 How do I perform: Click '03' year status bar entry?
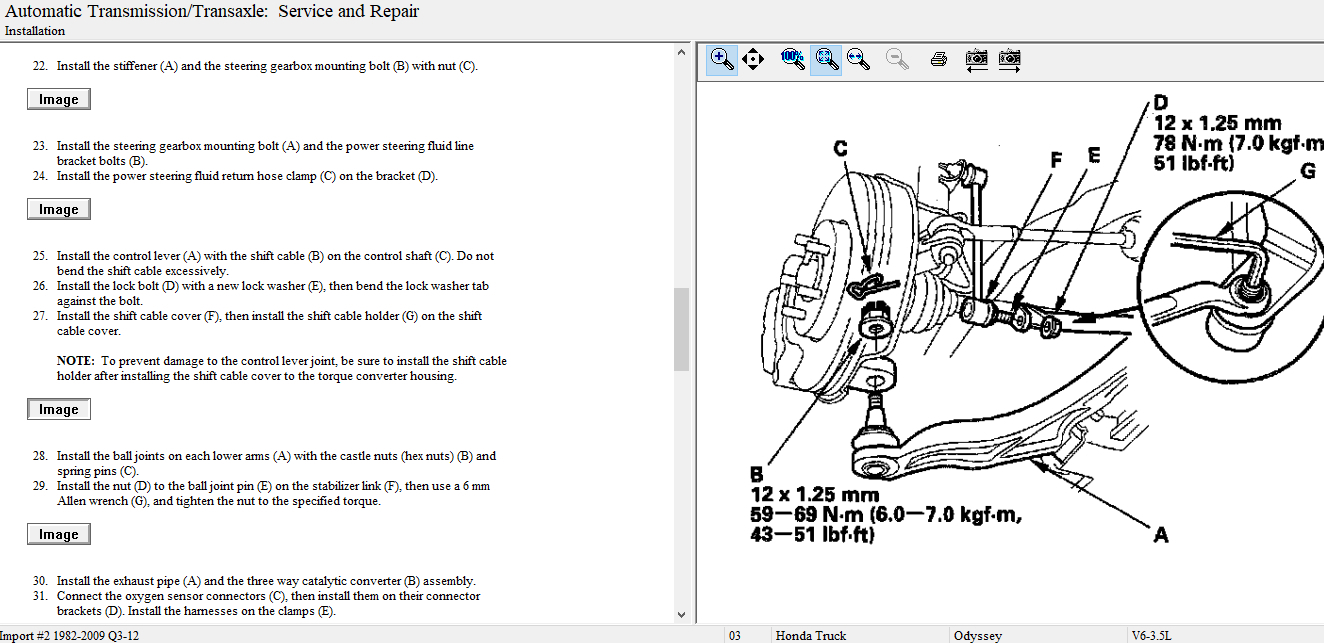point(735,635)
